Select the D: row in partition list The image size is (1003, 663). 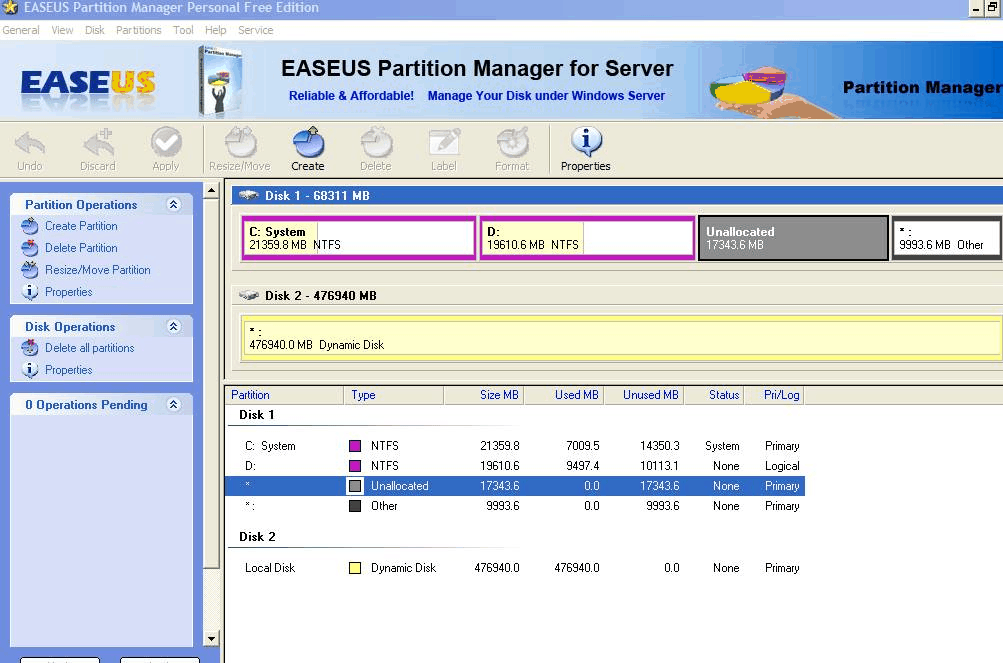515,466
